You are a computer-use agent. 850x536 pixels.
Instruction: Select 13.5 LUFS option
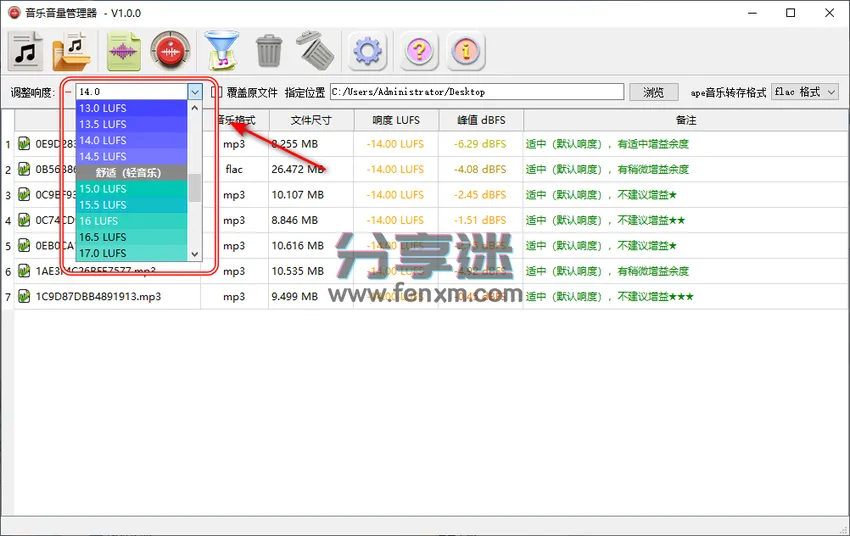click(x=132, y=124)
